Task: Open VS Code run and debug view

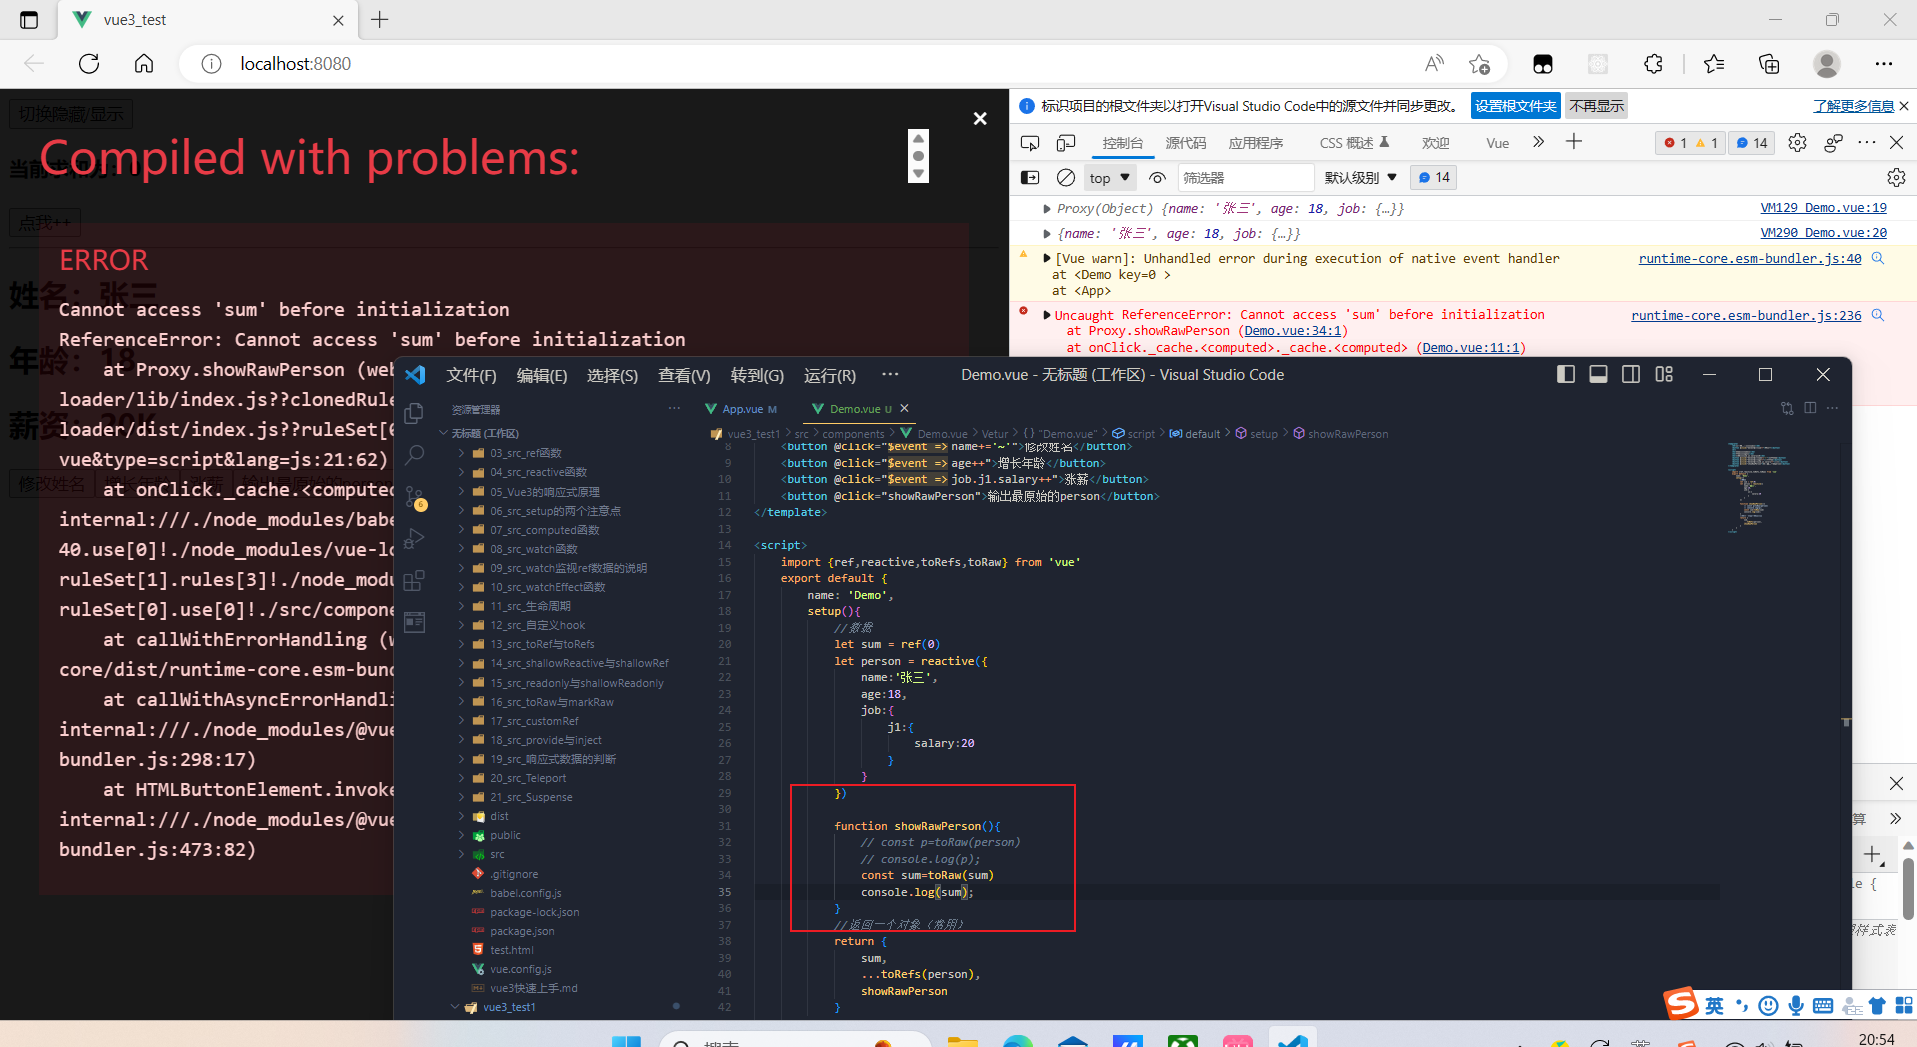Action: coord(415,539)
